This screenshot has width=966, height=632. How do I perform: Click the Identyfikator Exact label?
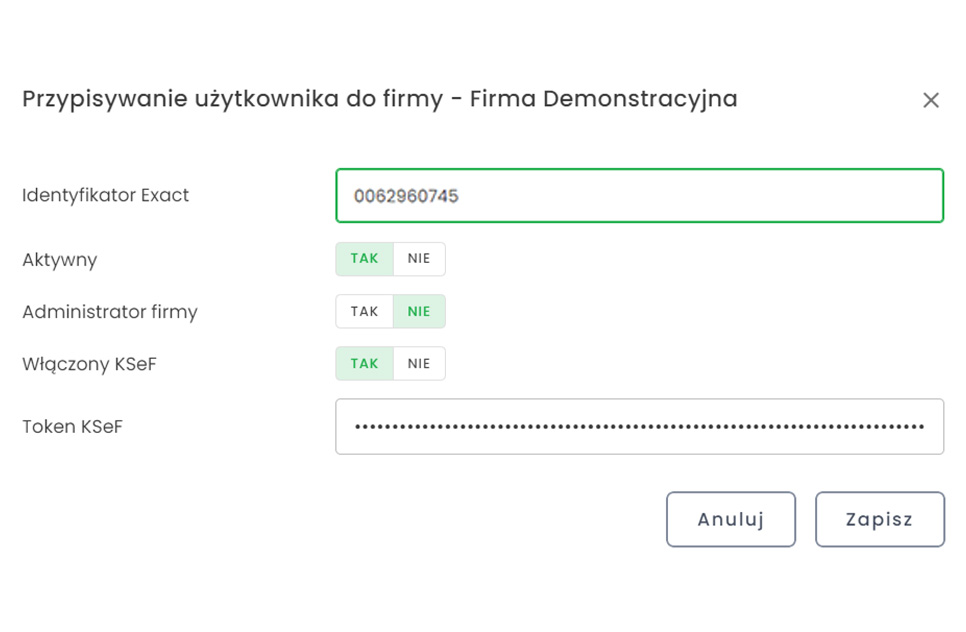pyautogui.click(x=105, y=196)
